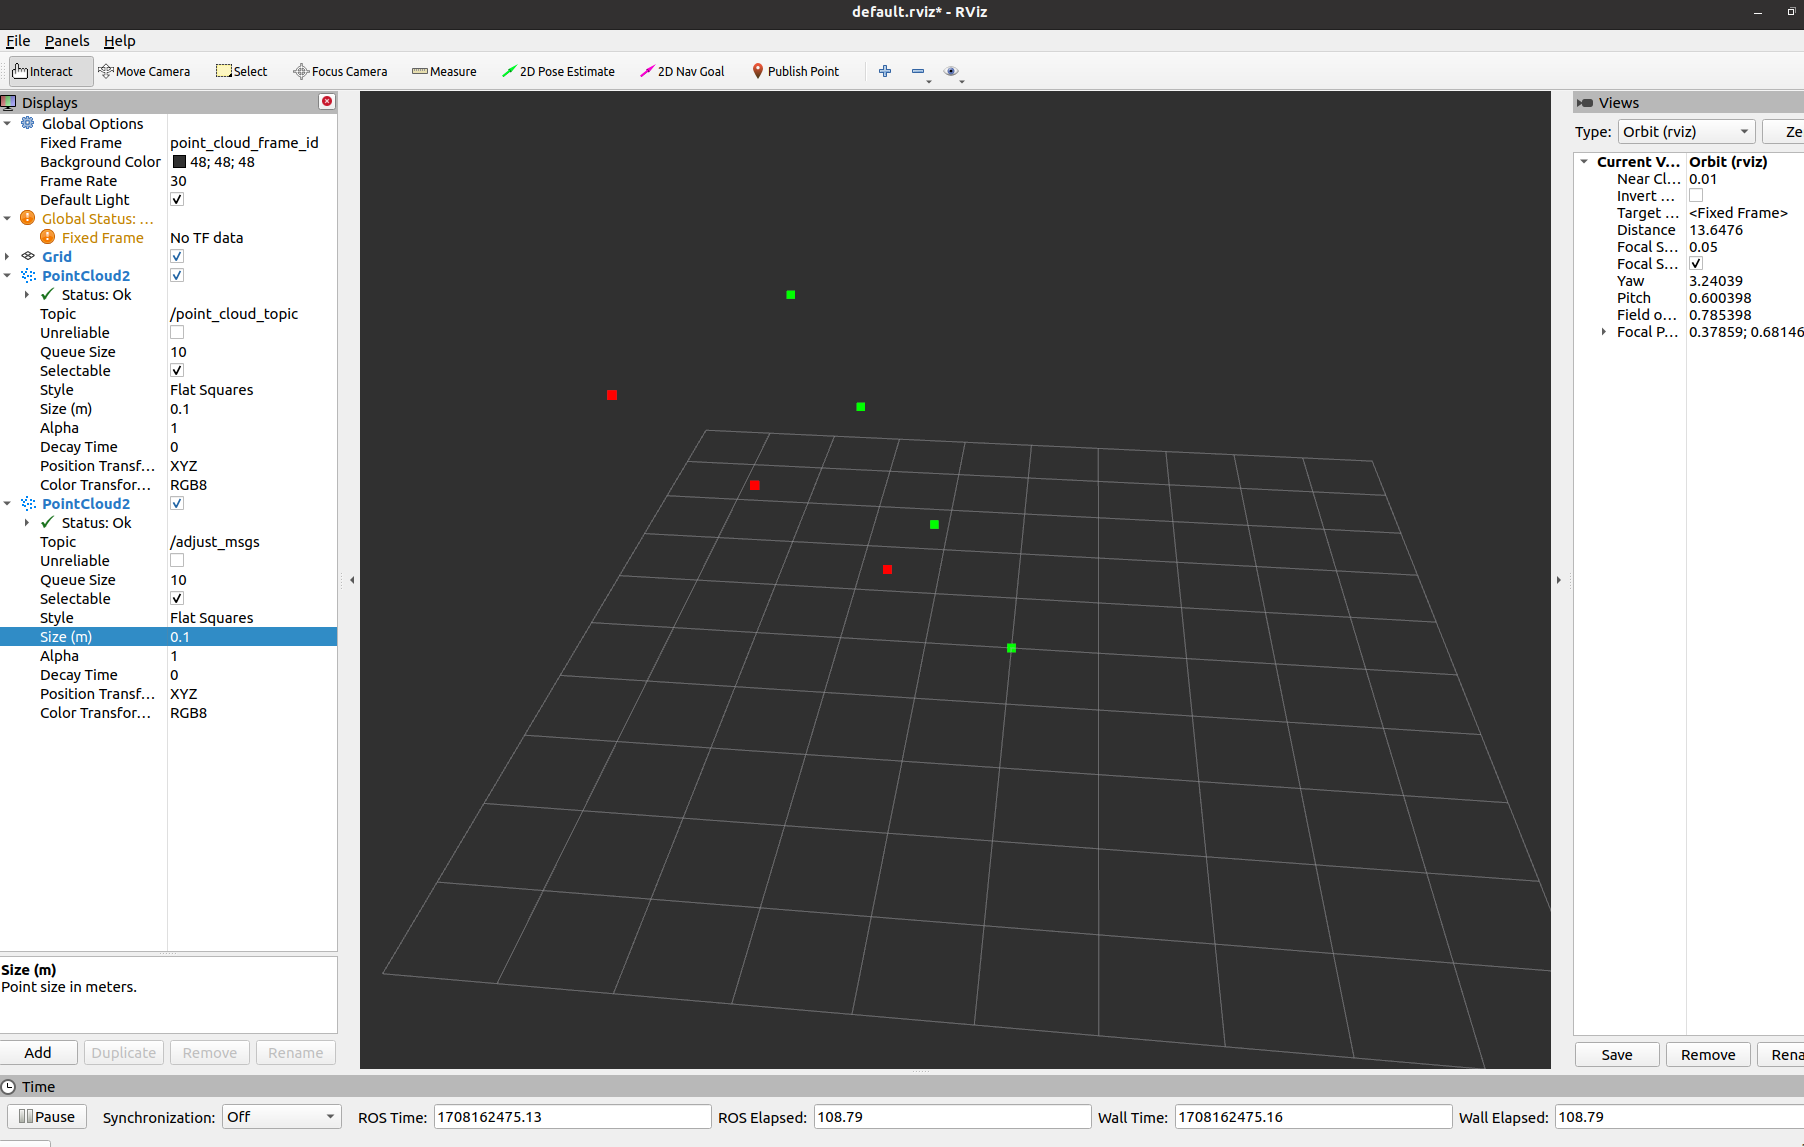Click the Views panel camera icon
Viewport: 1804px width, 1147px height.
tap(1585, 102)
